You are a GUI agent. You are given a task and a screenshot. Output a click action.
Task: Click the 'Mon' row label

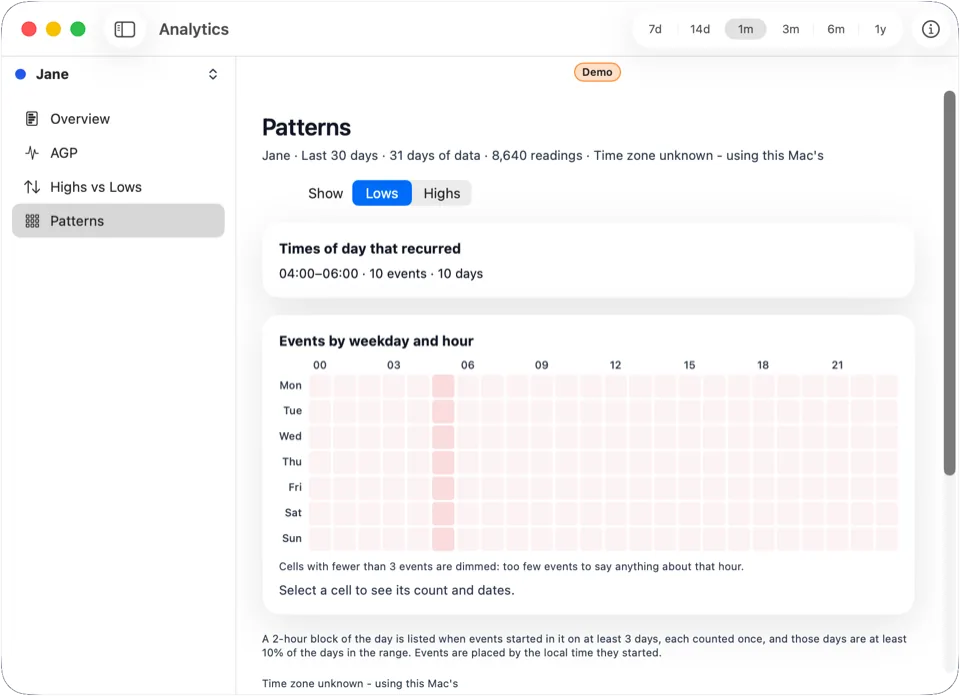tap(290, 385)
